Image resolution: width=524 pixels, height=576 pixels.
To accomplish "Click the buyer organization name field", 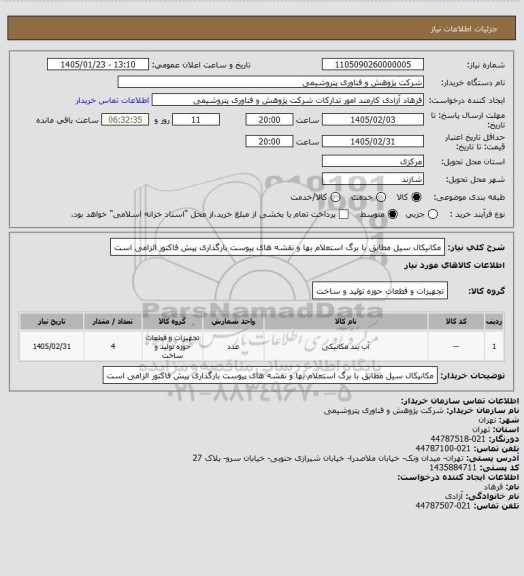I will point(270,82).
